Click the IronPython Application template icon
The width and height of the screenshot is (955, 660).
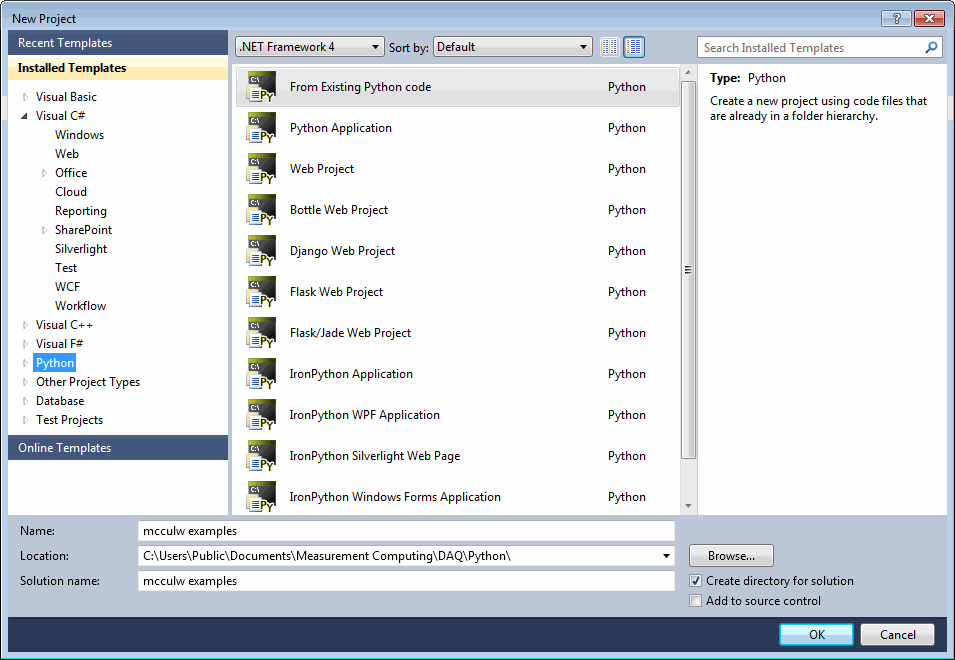(x=261, y=374)
